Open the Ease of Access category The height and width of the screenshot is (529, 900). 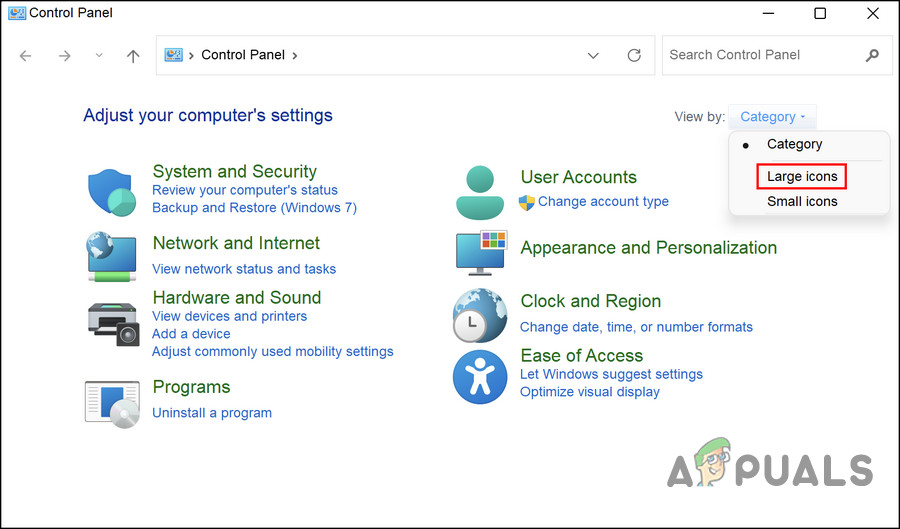(581, 356)
